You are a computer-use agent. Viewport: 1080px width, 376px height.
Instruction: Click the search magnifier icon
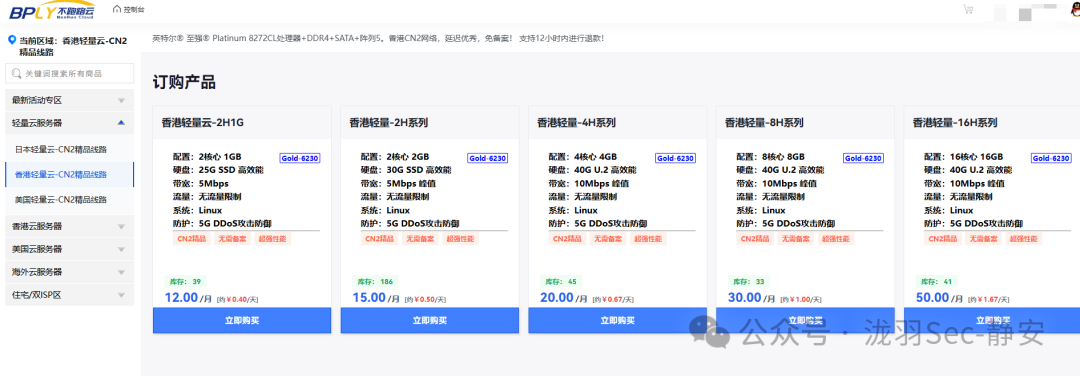click(17, 73)
